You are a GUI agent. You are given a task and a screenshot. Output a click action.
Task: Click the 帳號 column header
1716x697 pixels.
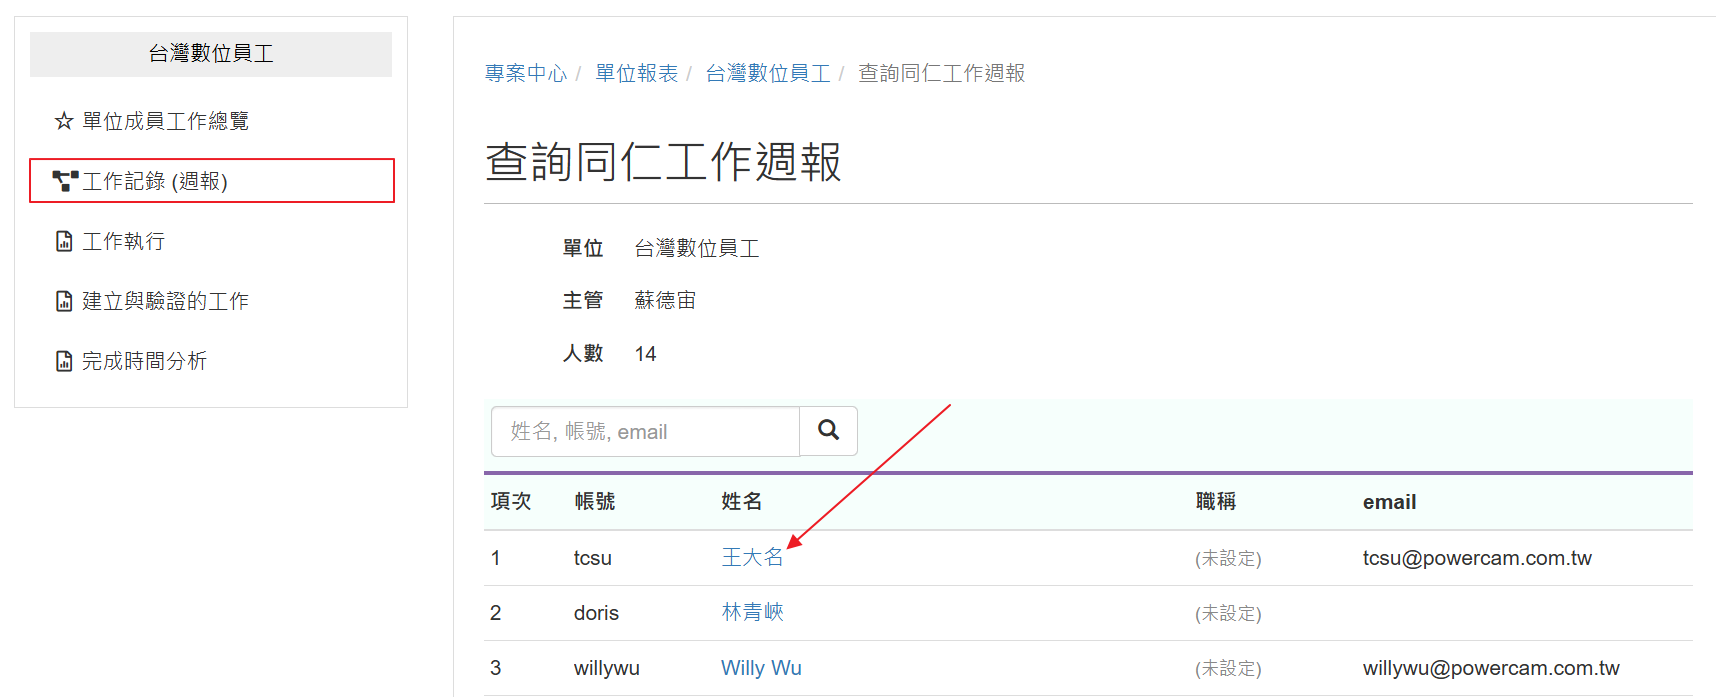(x=595, y=502)
